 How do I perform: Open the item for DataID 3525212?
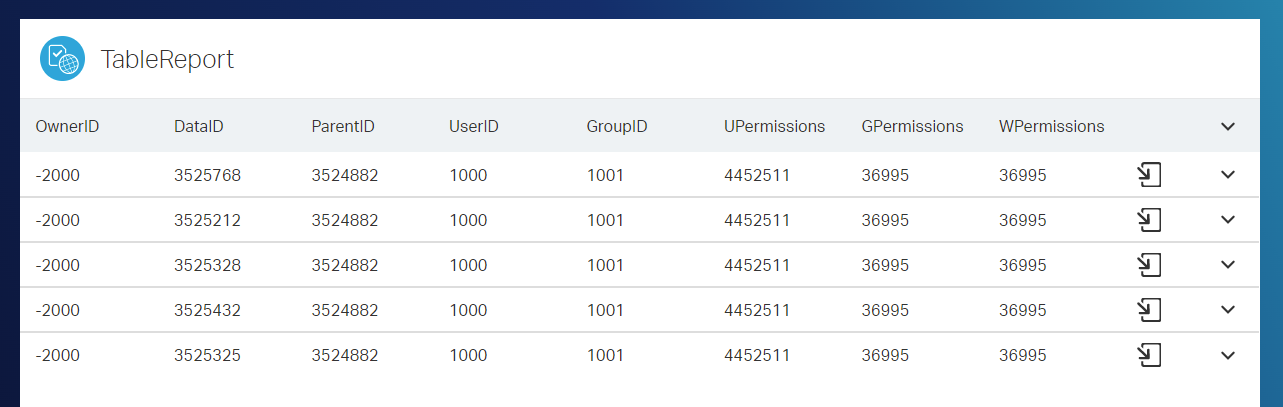(x=1149, y=220)
